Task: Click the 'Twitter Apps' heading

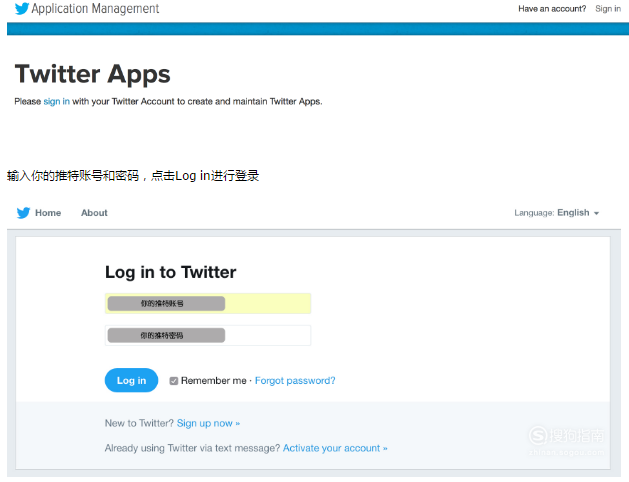Action: click(93, 74)
